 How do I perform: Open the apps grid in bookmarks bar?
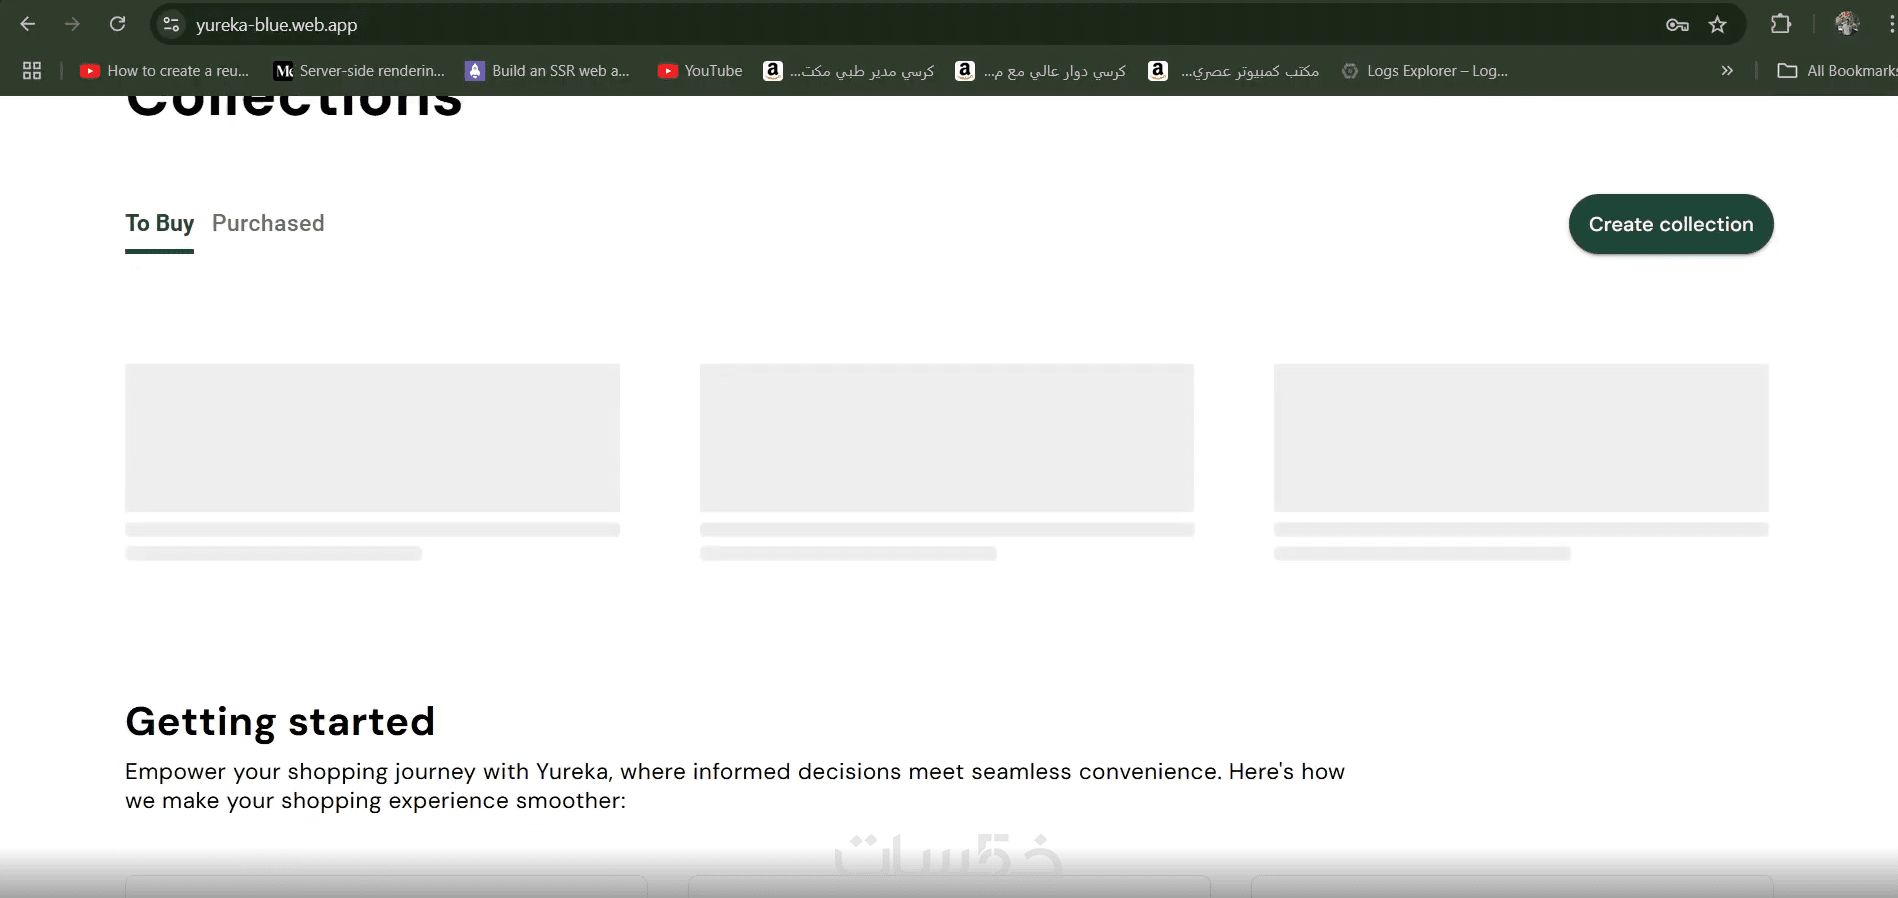(x=32, y=71)
